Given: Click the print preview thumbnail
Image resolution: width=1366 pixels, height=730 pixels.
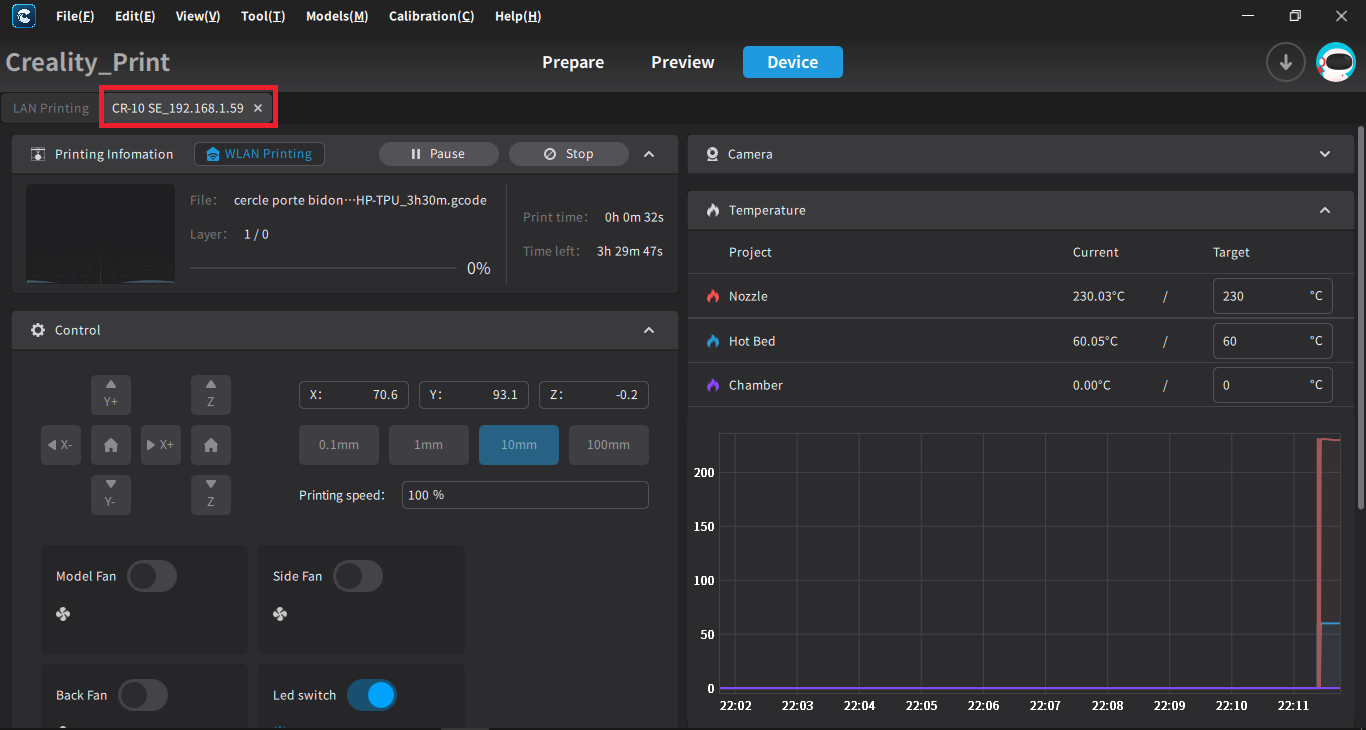Looking at the screenshot, I should click(x=100, y=234).
